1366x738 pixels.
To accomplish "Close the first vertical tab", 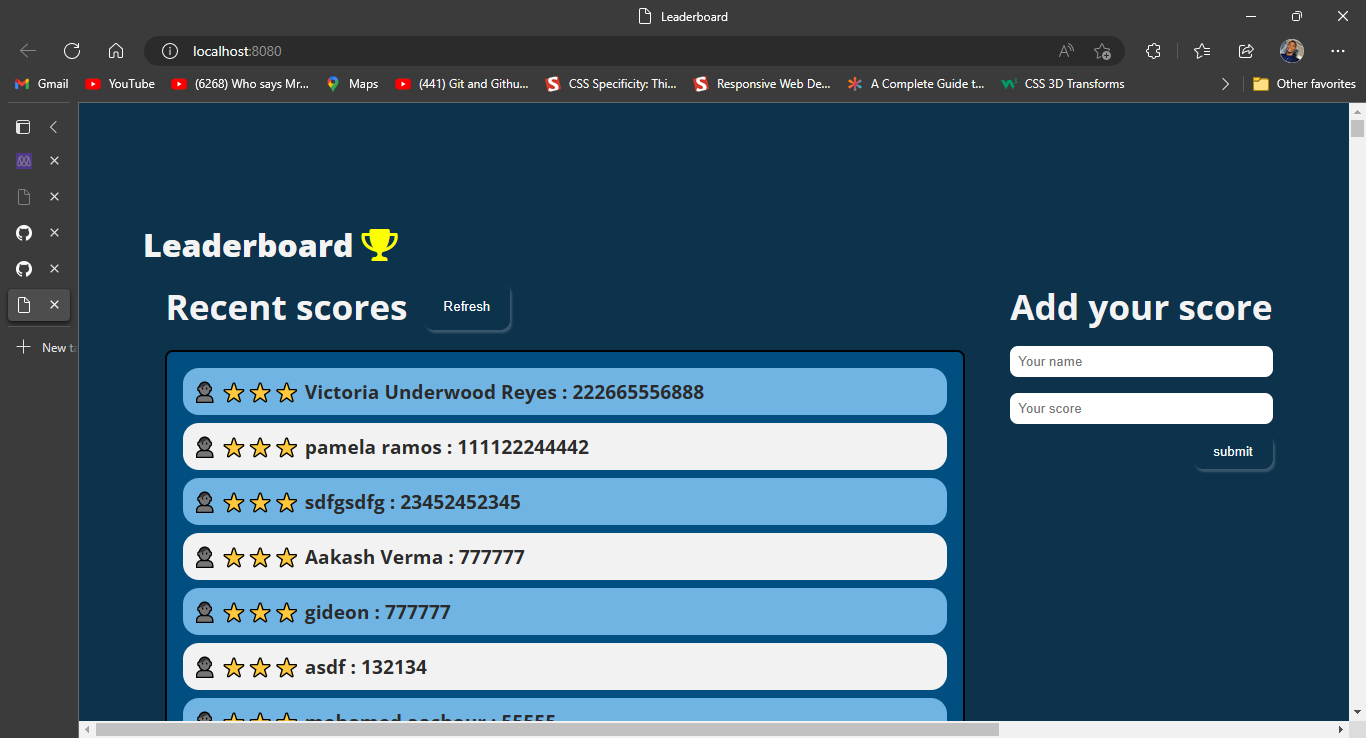I will point(55,161).
